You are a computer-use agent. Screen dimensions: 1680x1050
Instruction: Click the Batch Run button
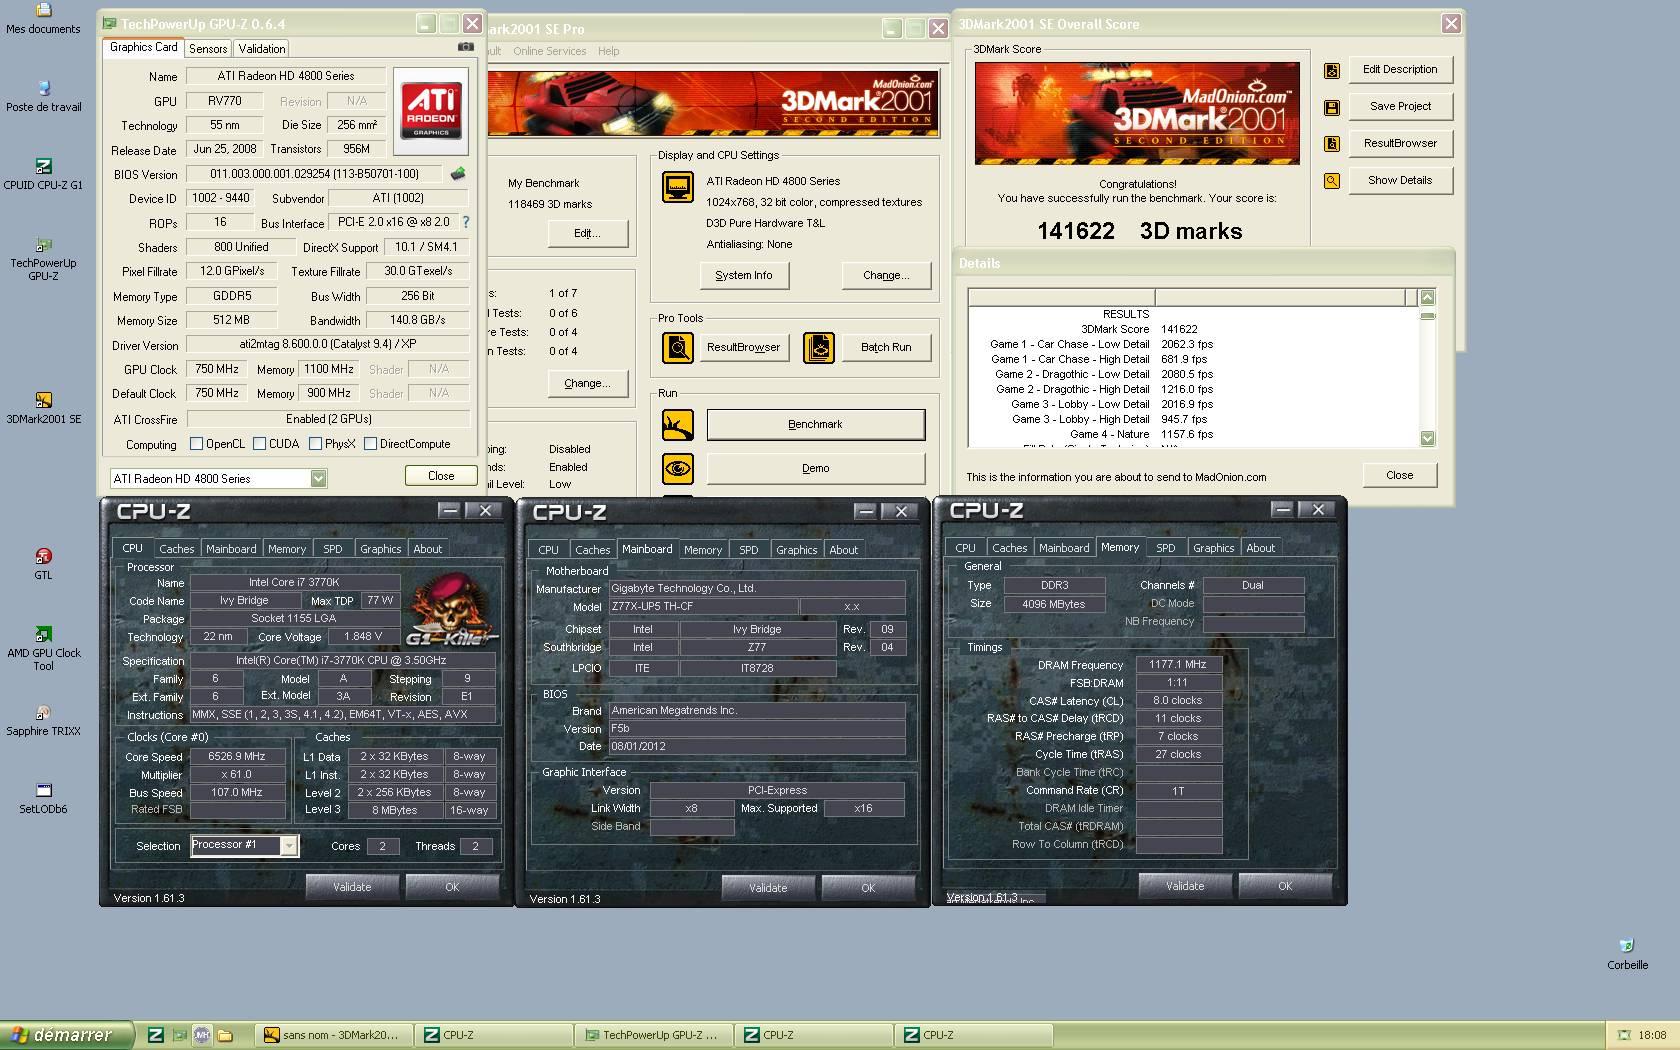coord(886,348)
